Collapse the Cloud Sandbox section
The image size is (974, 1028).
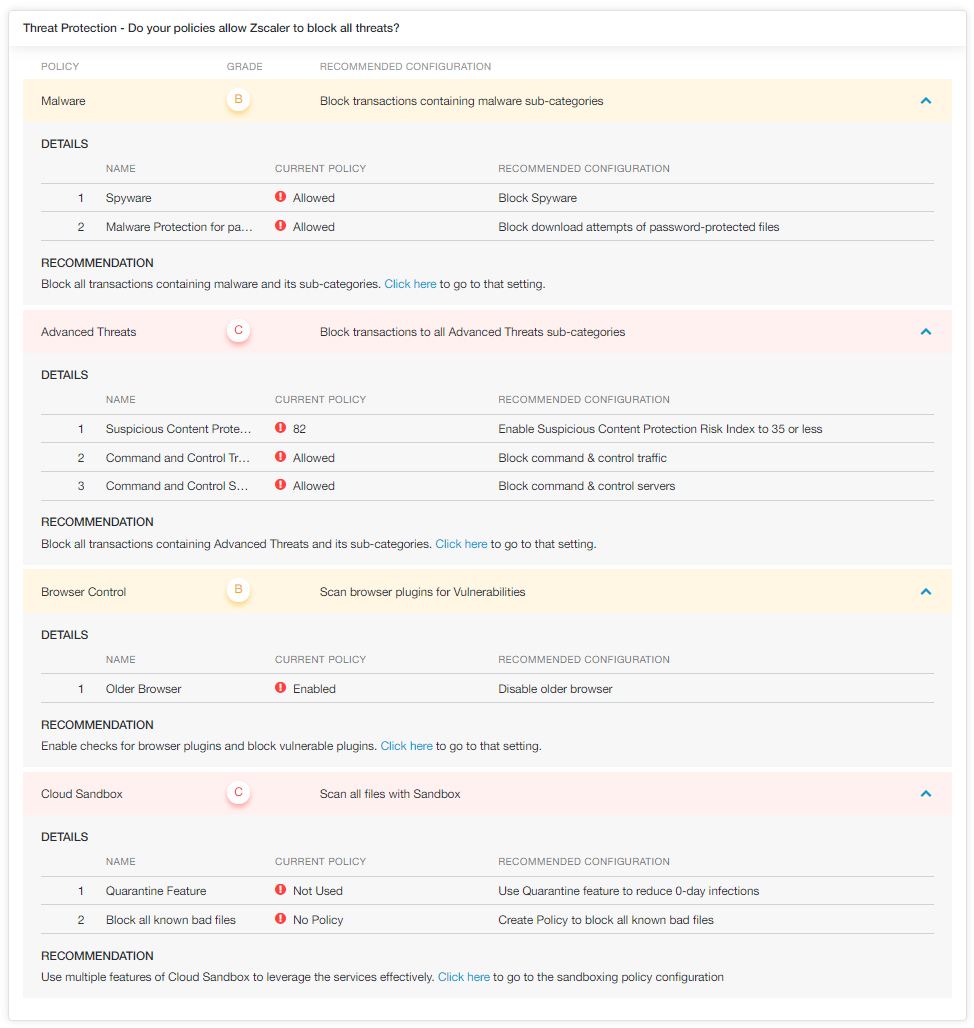point(925,791)
